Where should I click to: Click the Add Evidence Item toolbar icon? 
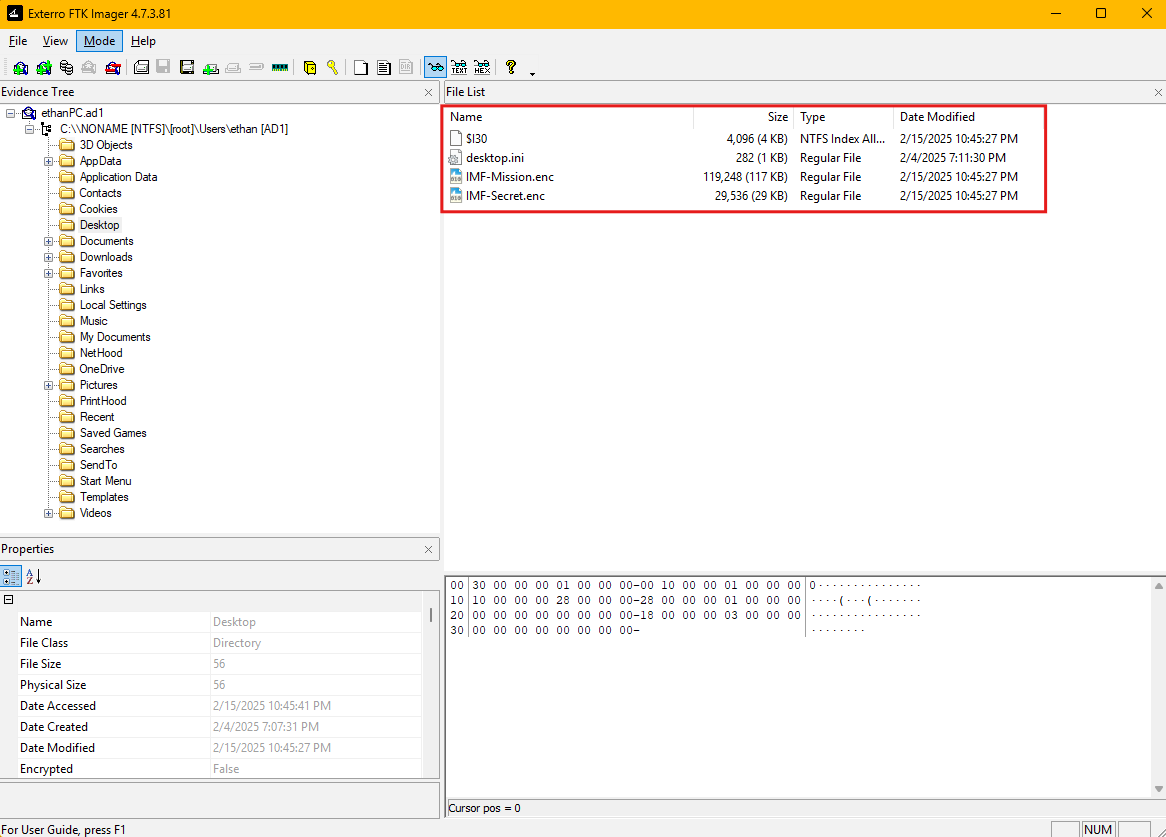pos(20,68)
